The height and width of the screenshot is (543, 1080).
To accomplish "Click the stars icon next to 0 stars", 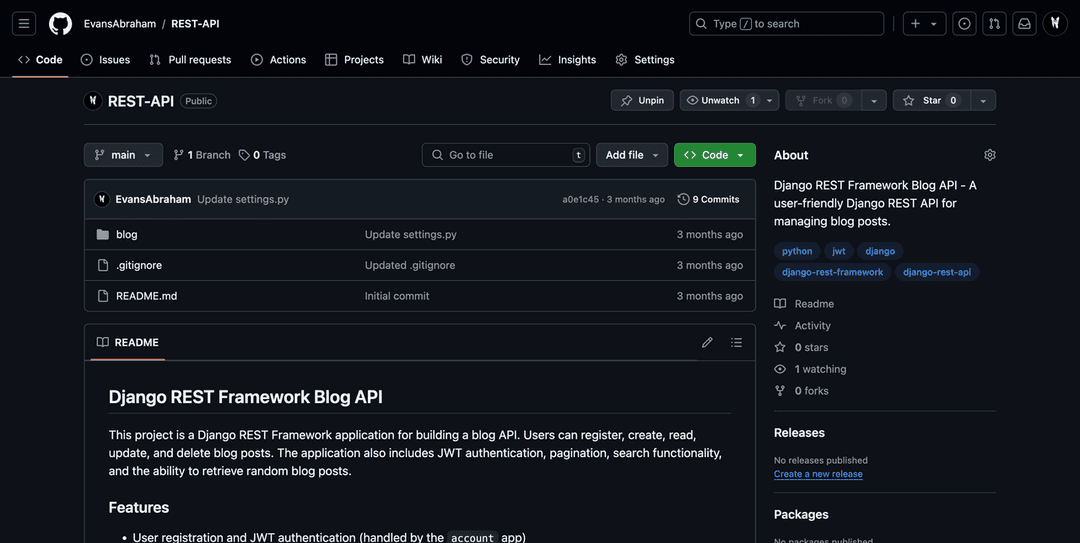I will (x=780, y=347).
